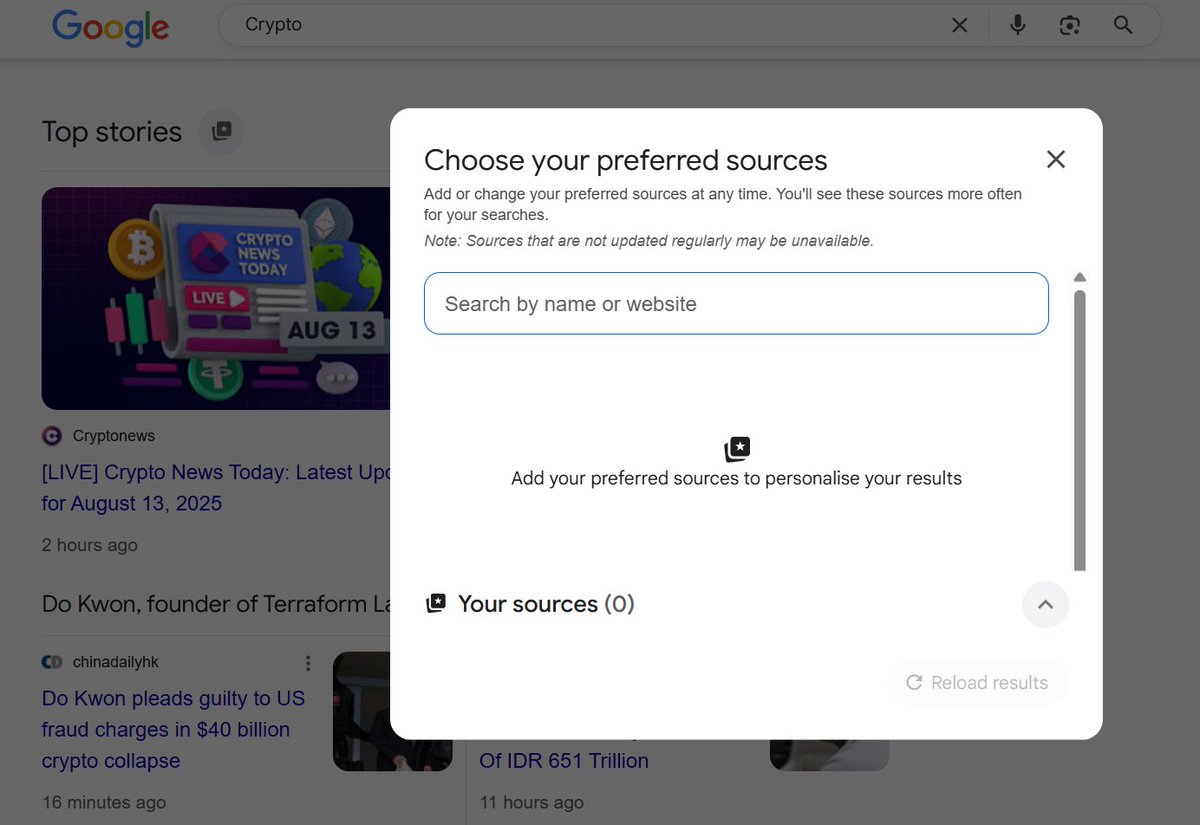This screenshot has height=825, width=1200.
Task: Click Do Kwon, founder of Terraform heading
Action: pyautogui.click(x=216, y=604)
